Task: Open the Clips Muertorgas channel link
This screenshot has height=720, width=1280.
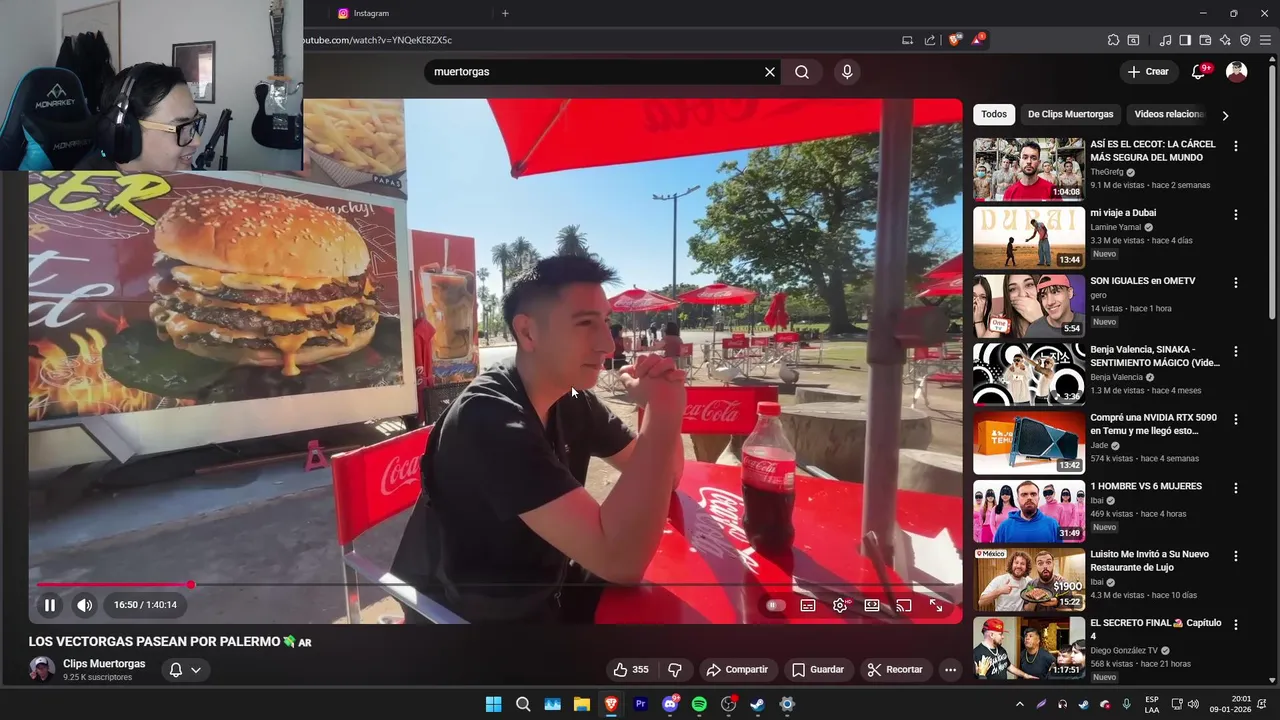Action: coord(104,664)
